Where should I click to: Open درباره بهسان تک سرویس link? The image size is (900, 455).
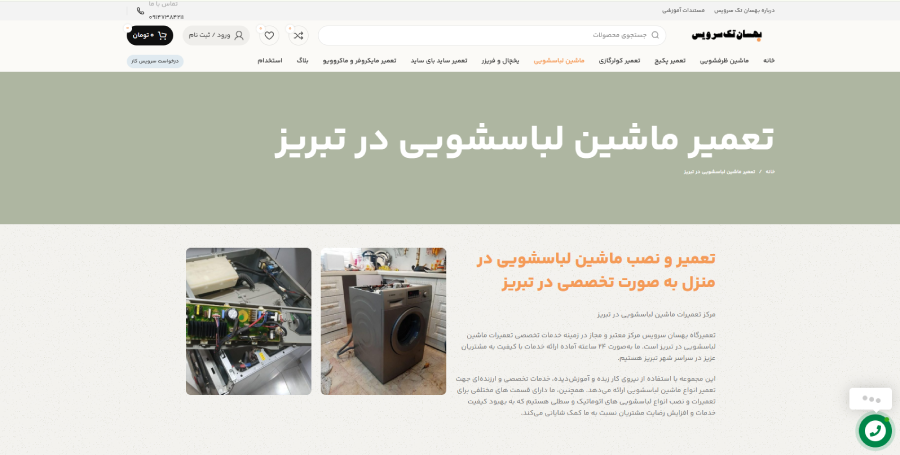[x=744, y=10]
